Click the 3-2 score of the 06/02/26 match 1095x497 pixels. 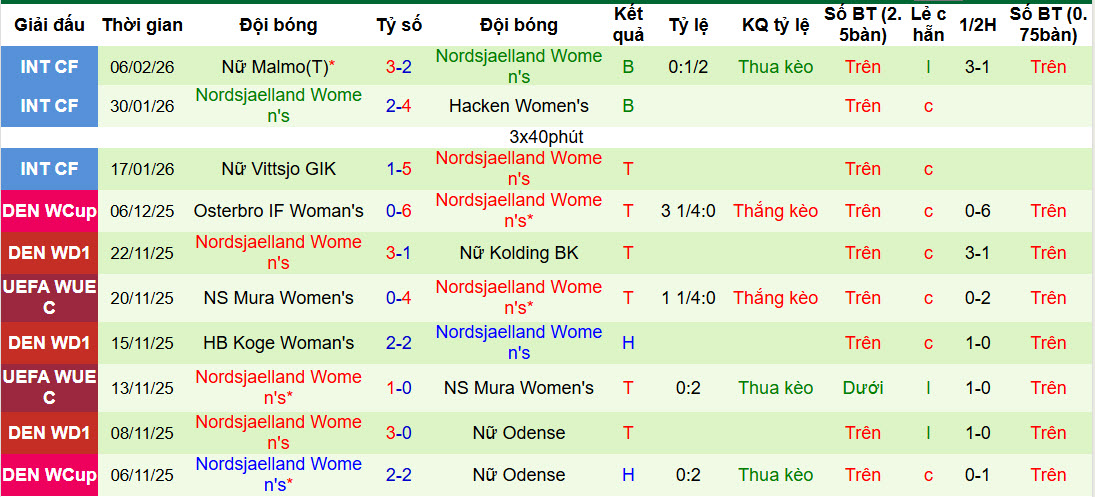click(x=399, y=67)
